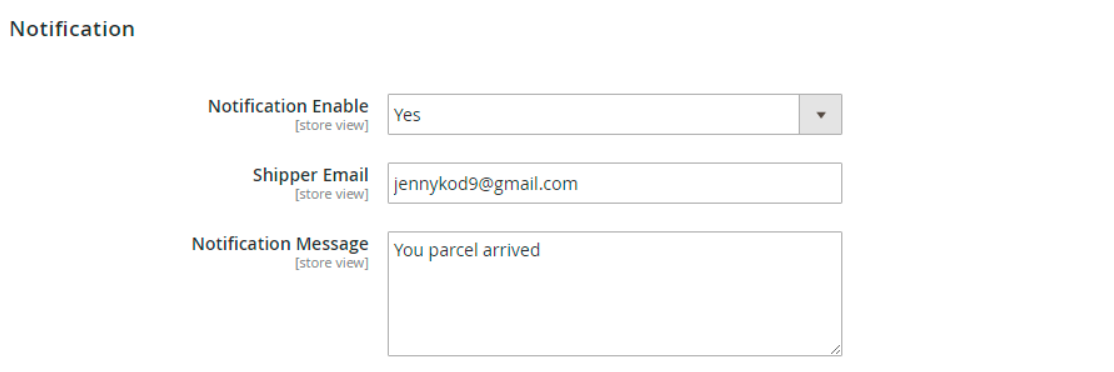Click the Notification Message label

click(x=280, y=244)
